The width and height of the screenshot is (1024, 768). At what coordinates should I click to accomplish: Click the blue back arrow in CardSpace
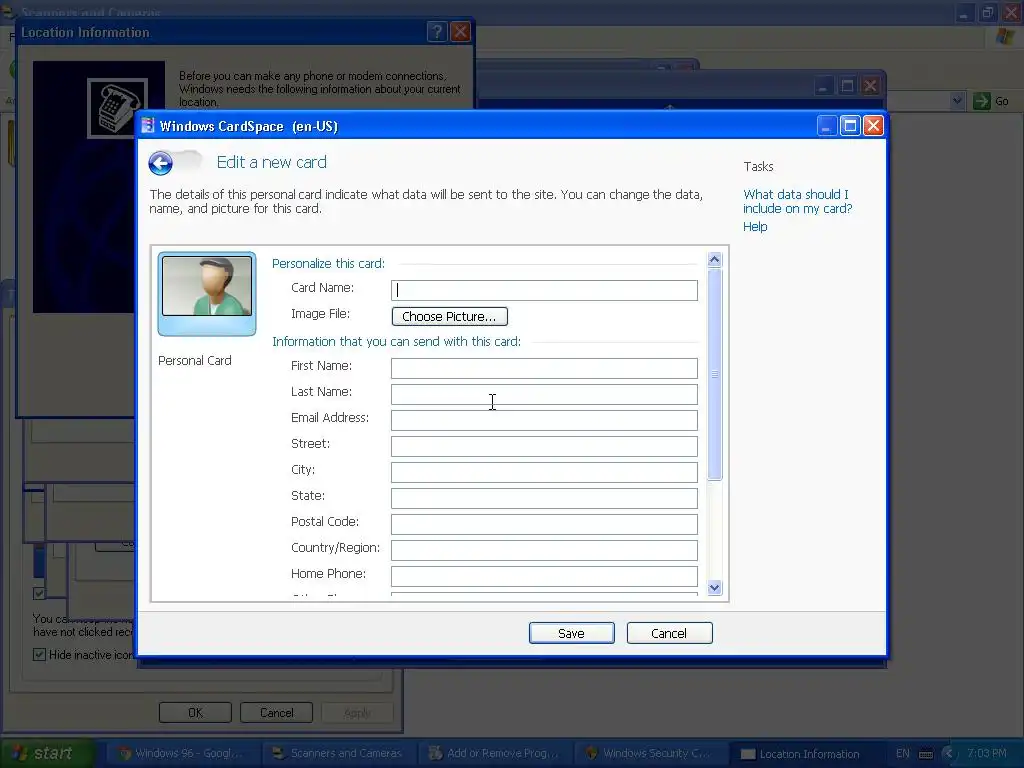[161, 163]
